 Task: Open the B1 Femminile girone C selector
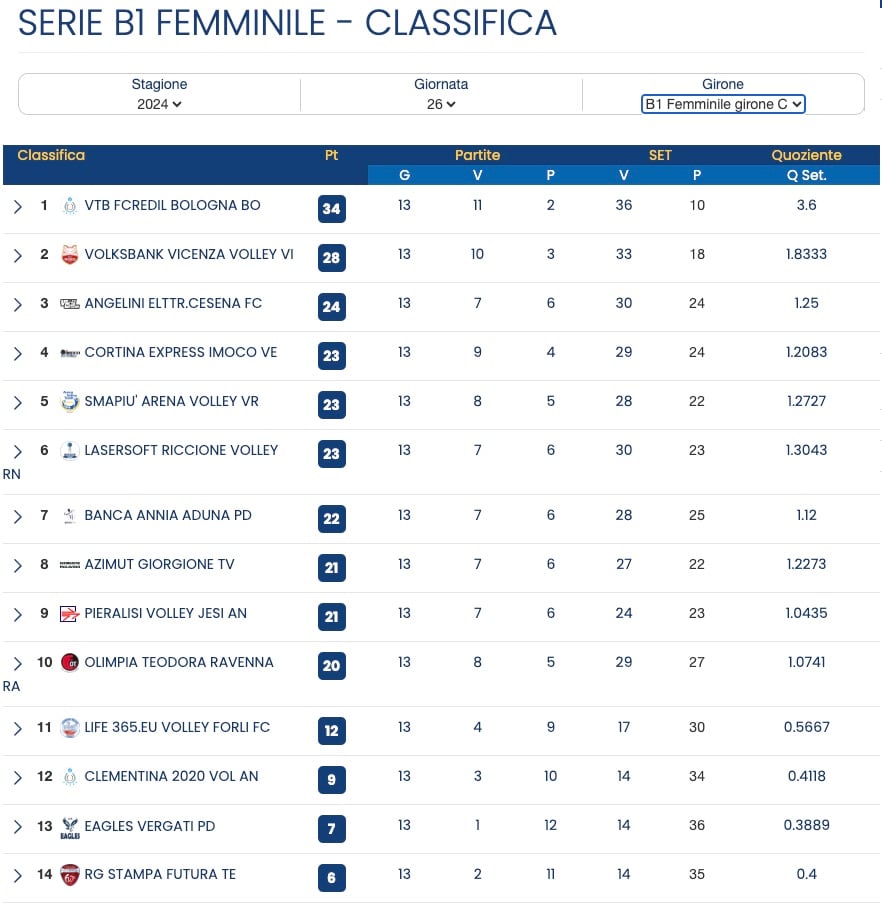click(723, 104)
